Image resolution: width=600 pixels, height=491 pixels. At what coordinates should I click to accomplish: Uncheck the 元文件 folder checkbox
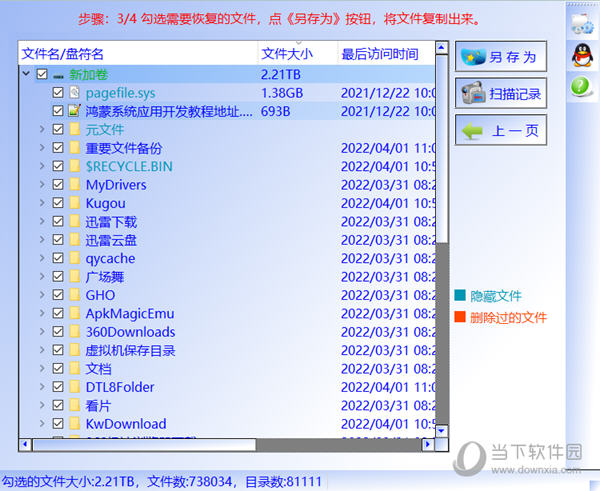58,129
